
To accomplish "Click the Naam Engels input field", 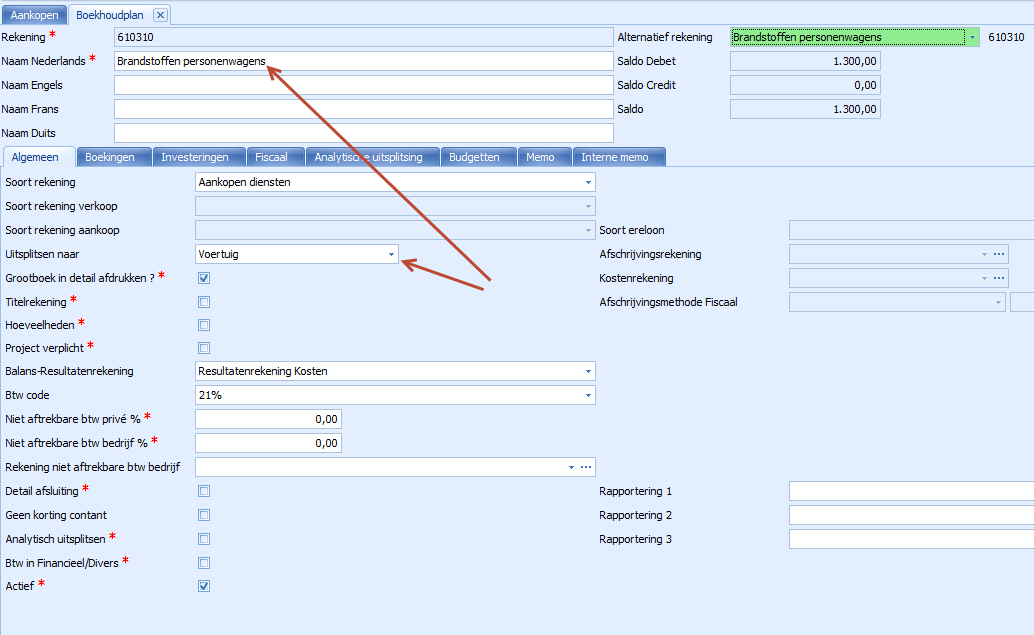I will (x=363, y=86).
